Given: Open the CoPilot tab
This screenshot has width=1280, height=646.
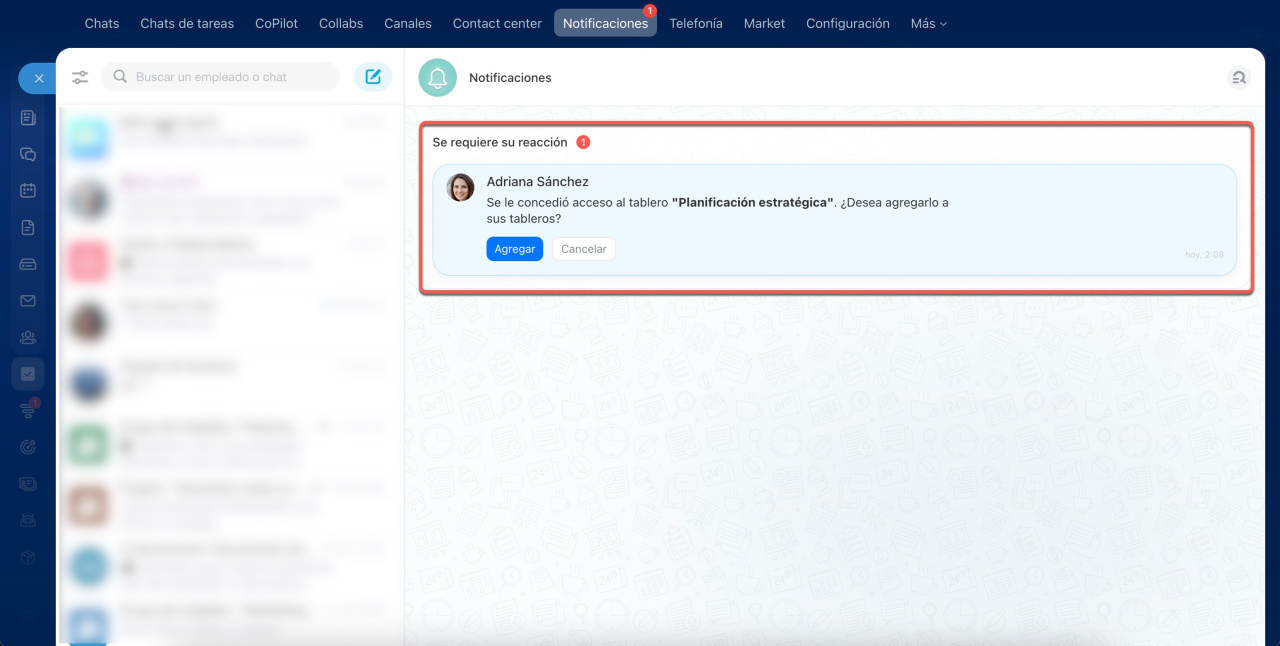Looking at the screenshot, I should (276, 23).
